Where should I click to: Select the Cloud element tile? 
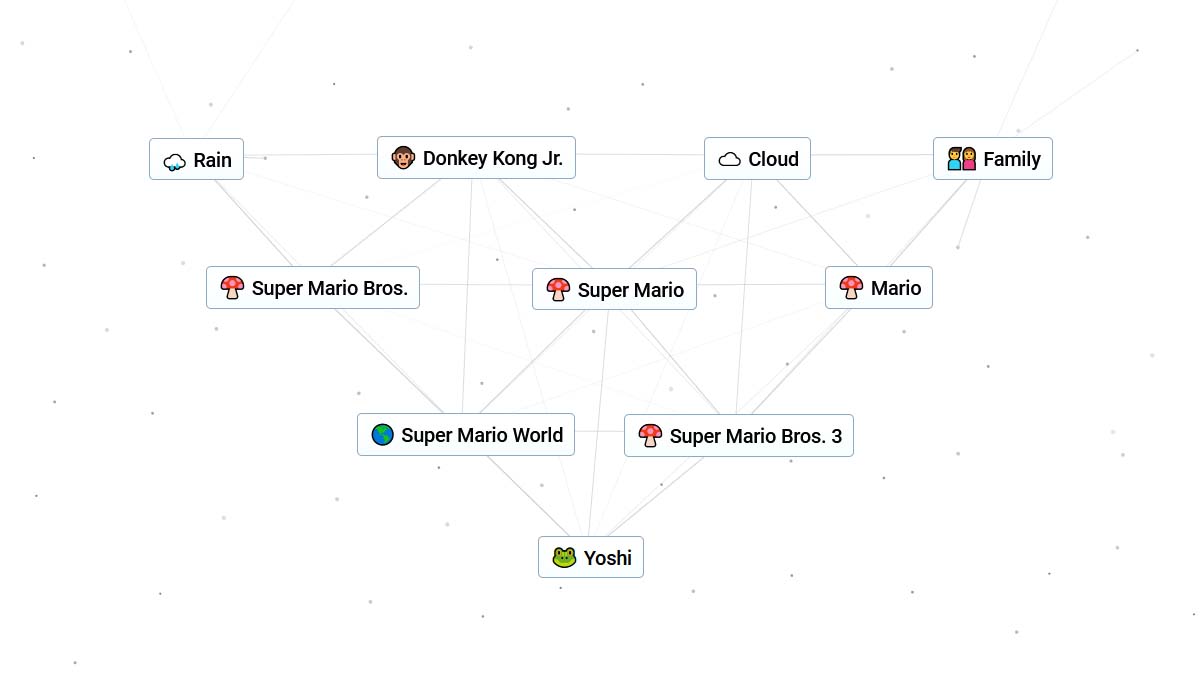pos(757,158)
